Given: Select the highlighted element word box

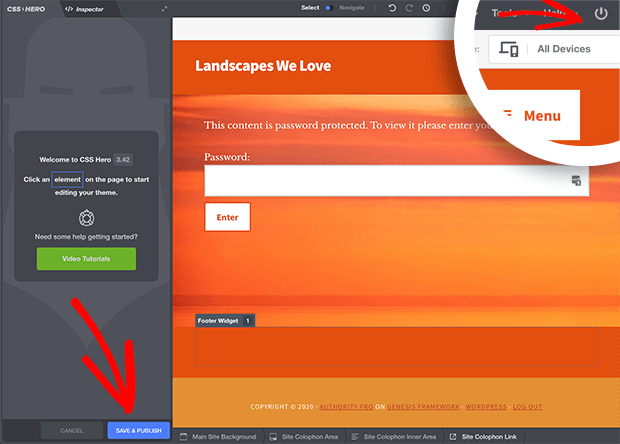Looking at the screenshot, I should [67, 179].
